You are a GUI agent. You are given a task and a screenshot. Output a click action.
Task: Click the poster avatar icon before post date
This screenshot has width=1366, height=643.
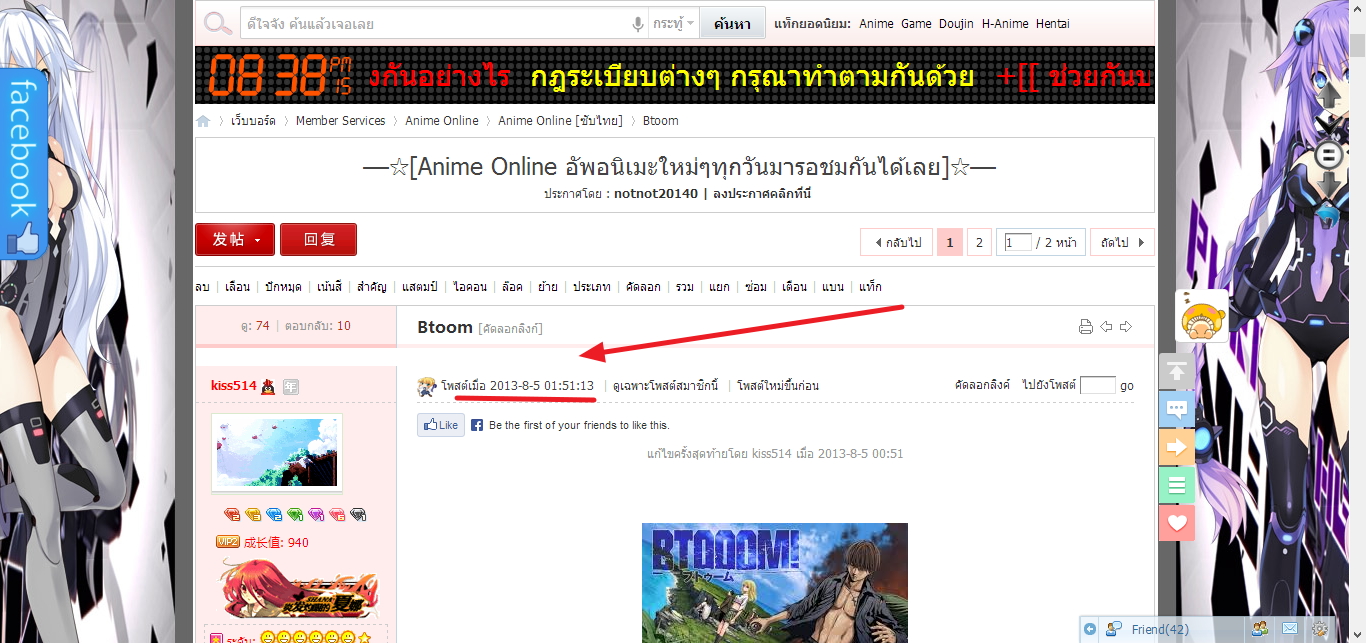tap(427, 386)
